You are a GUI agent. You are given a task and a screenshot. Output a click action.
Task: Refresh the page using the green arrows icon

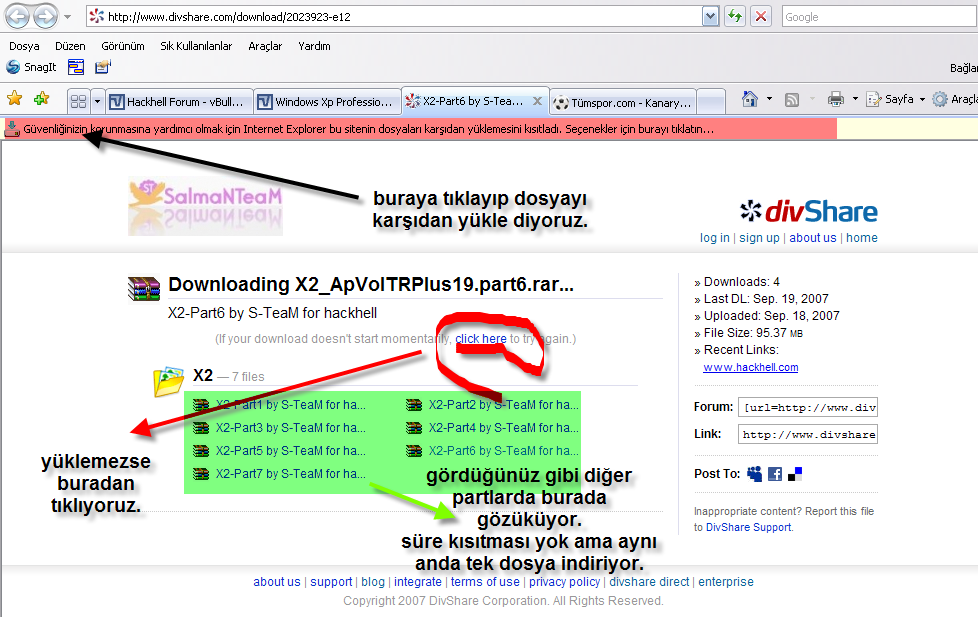click(735, 16)
